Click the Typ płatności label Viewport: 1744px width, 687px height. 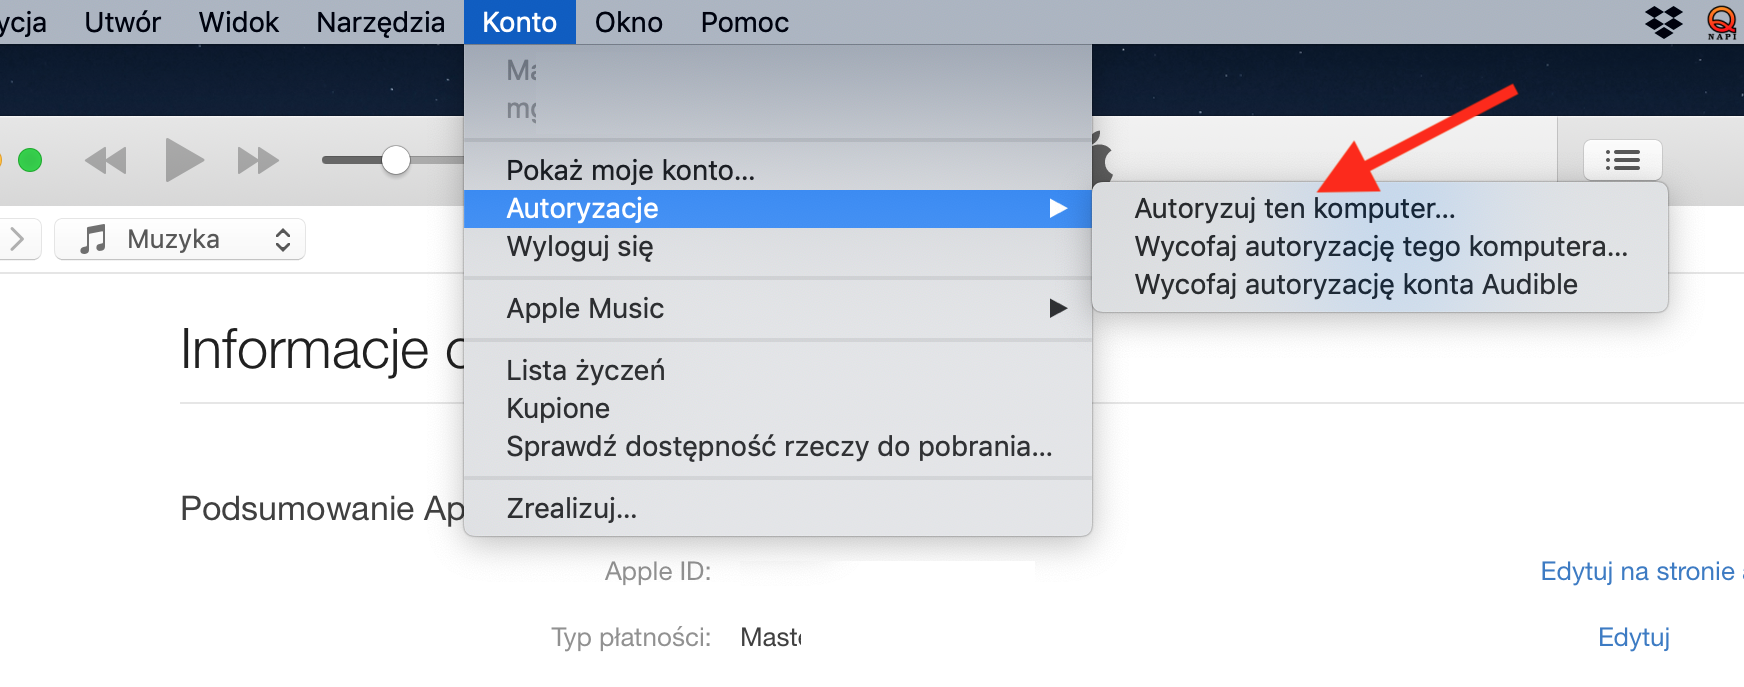631,637
